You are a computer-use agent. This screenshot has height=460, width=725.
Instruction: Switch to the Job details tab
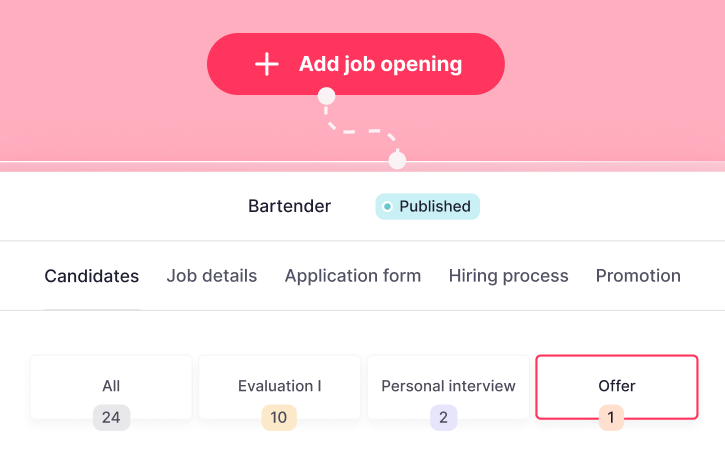[212, 276]
